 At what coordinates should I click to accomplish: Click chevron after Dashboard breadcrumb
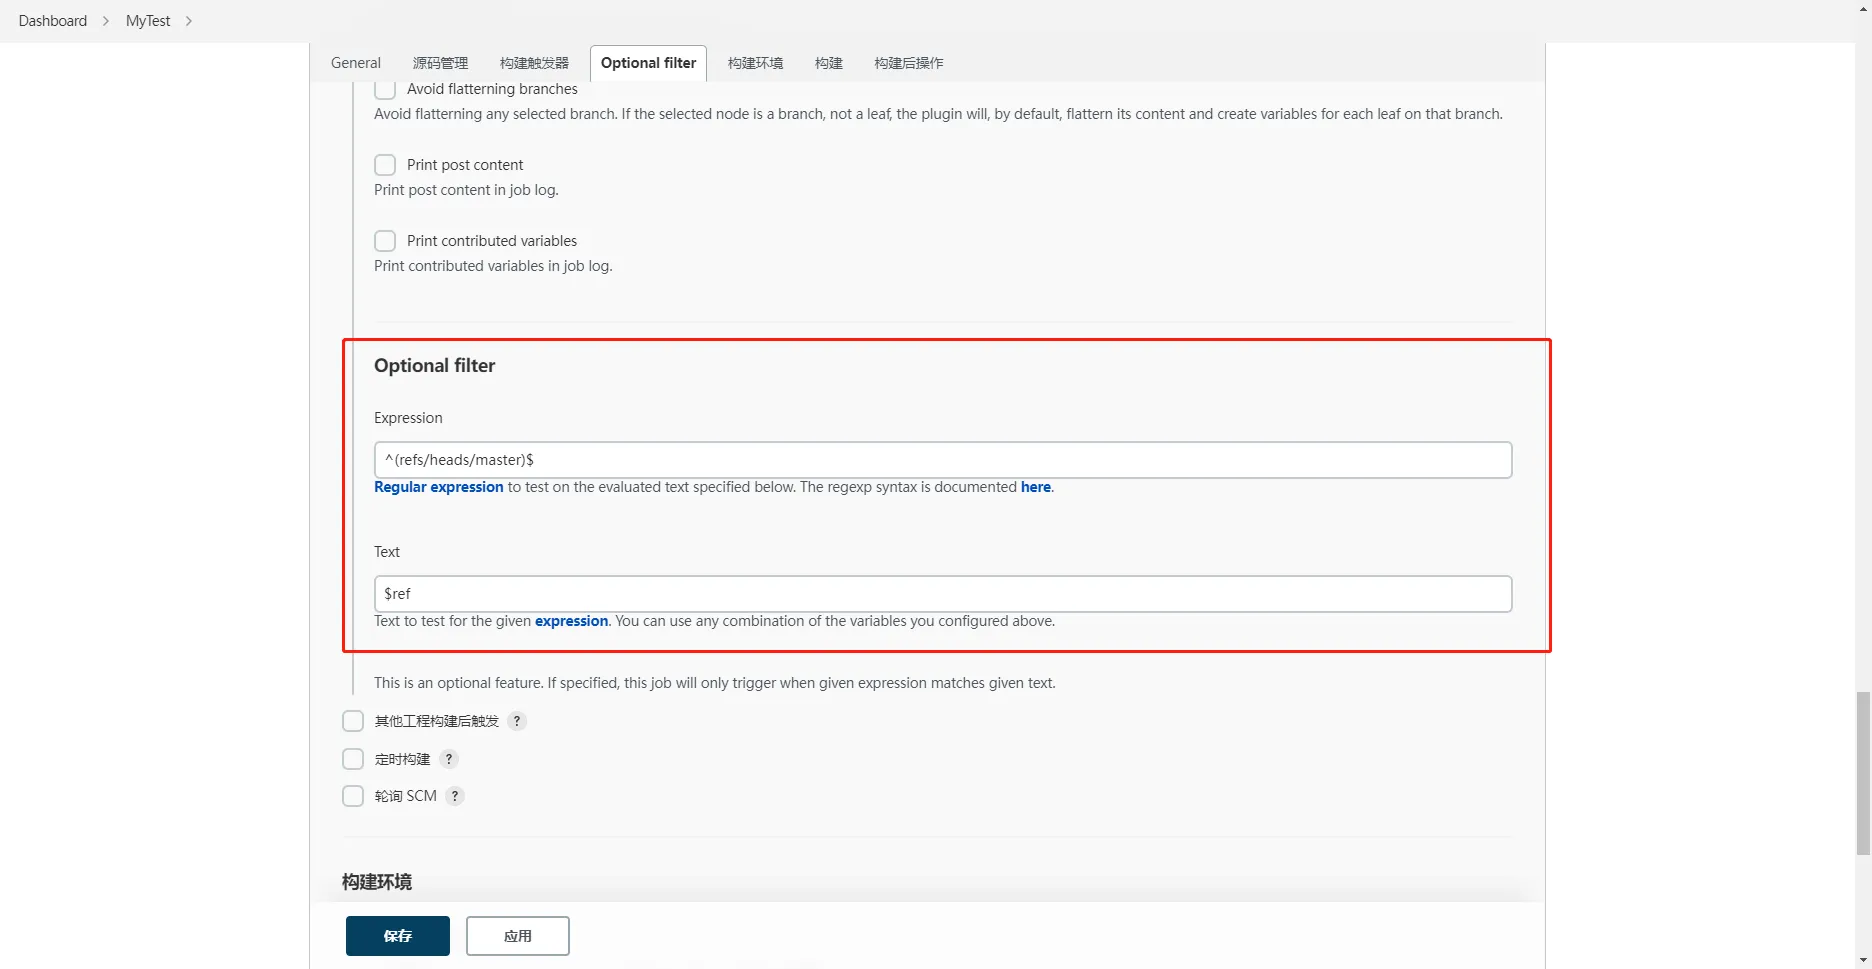(106, 21)
